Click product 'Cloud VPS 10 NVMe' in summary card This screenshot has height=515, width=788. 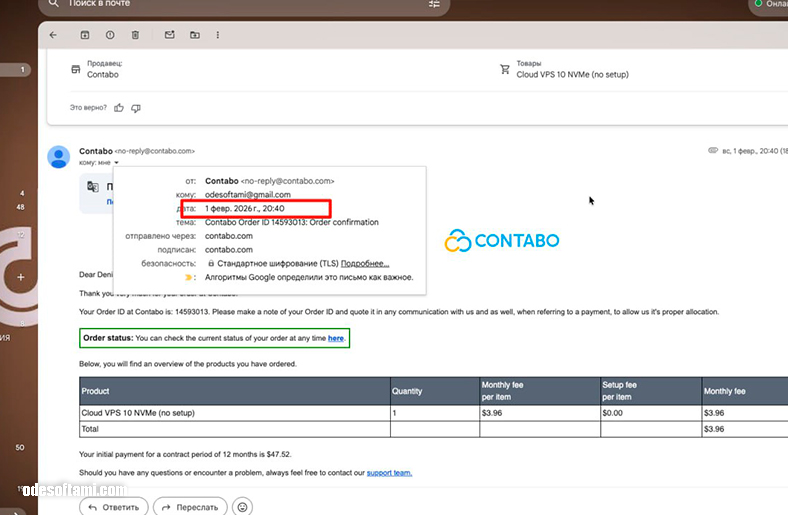(572, 74)
